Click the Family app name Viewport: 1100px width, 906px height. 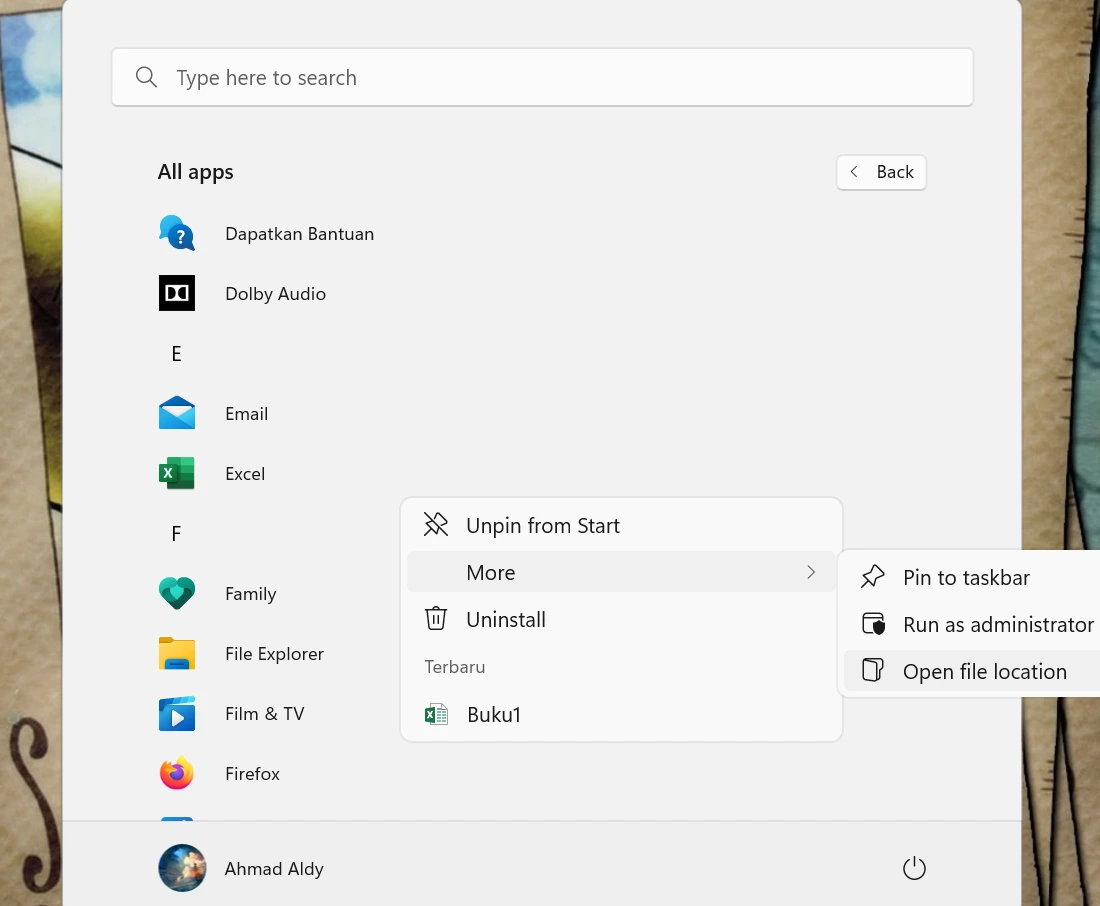tap(250, 594)
